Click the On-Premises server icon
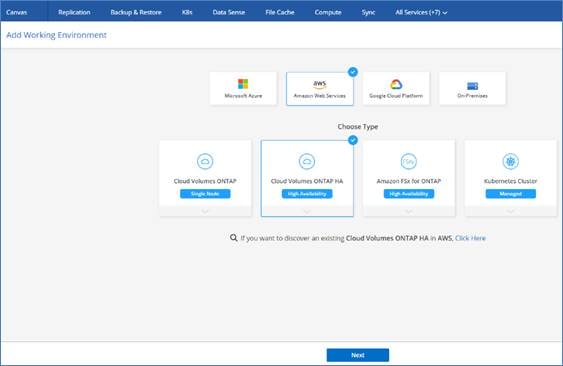Viewport: 563px width, 366px height. tap(473, 86)
